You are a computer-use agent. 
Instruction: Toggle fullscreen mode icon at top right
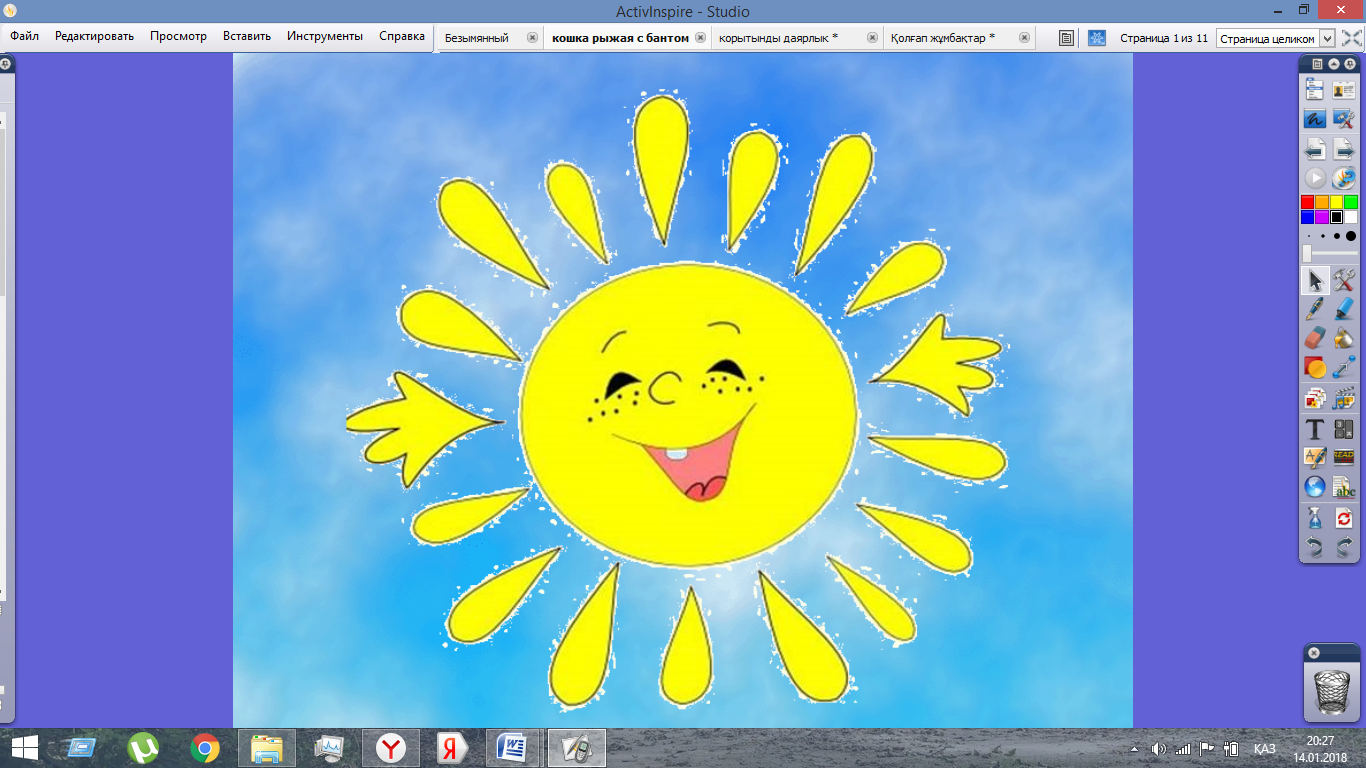(1352, 38)
